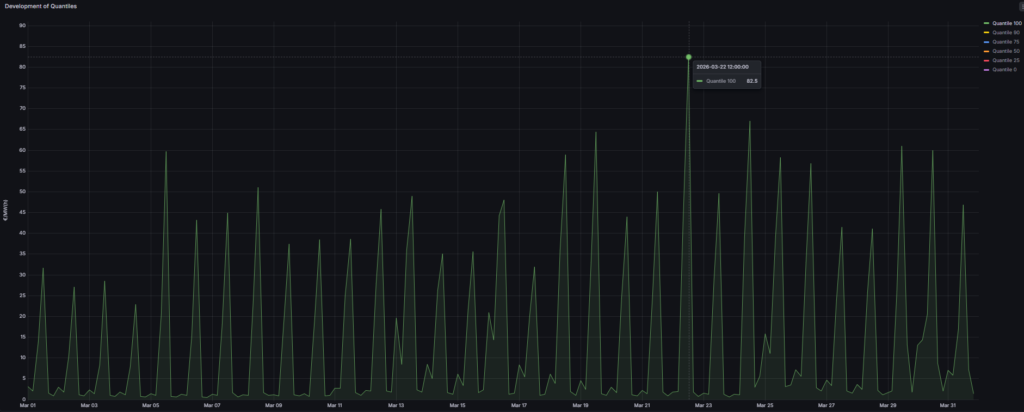Click the Mar 15 x-axis label
The height and width of the screenshot is (412, 1024).
pyautogui.click(x=456, y=406)
